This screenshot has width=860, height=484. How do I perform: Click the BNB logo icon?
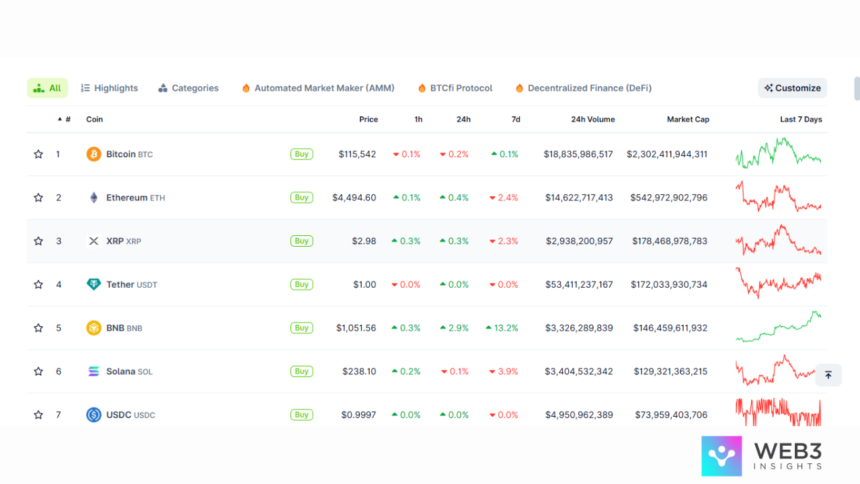pos(94,328)
